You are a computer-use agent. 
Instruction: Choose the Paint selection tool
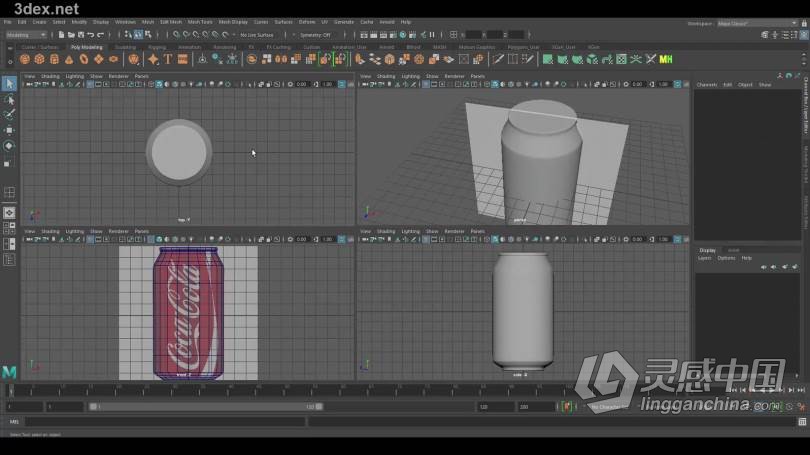click(9, 115)
